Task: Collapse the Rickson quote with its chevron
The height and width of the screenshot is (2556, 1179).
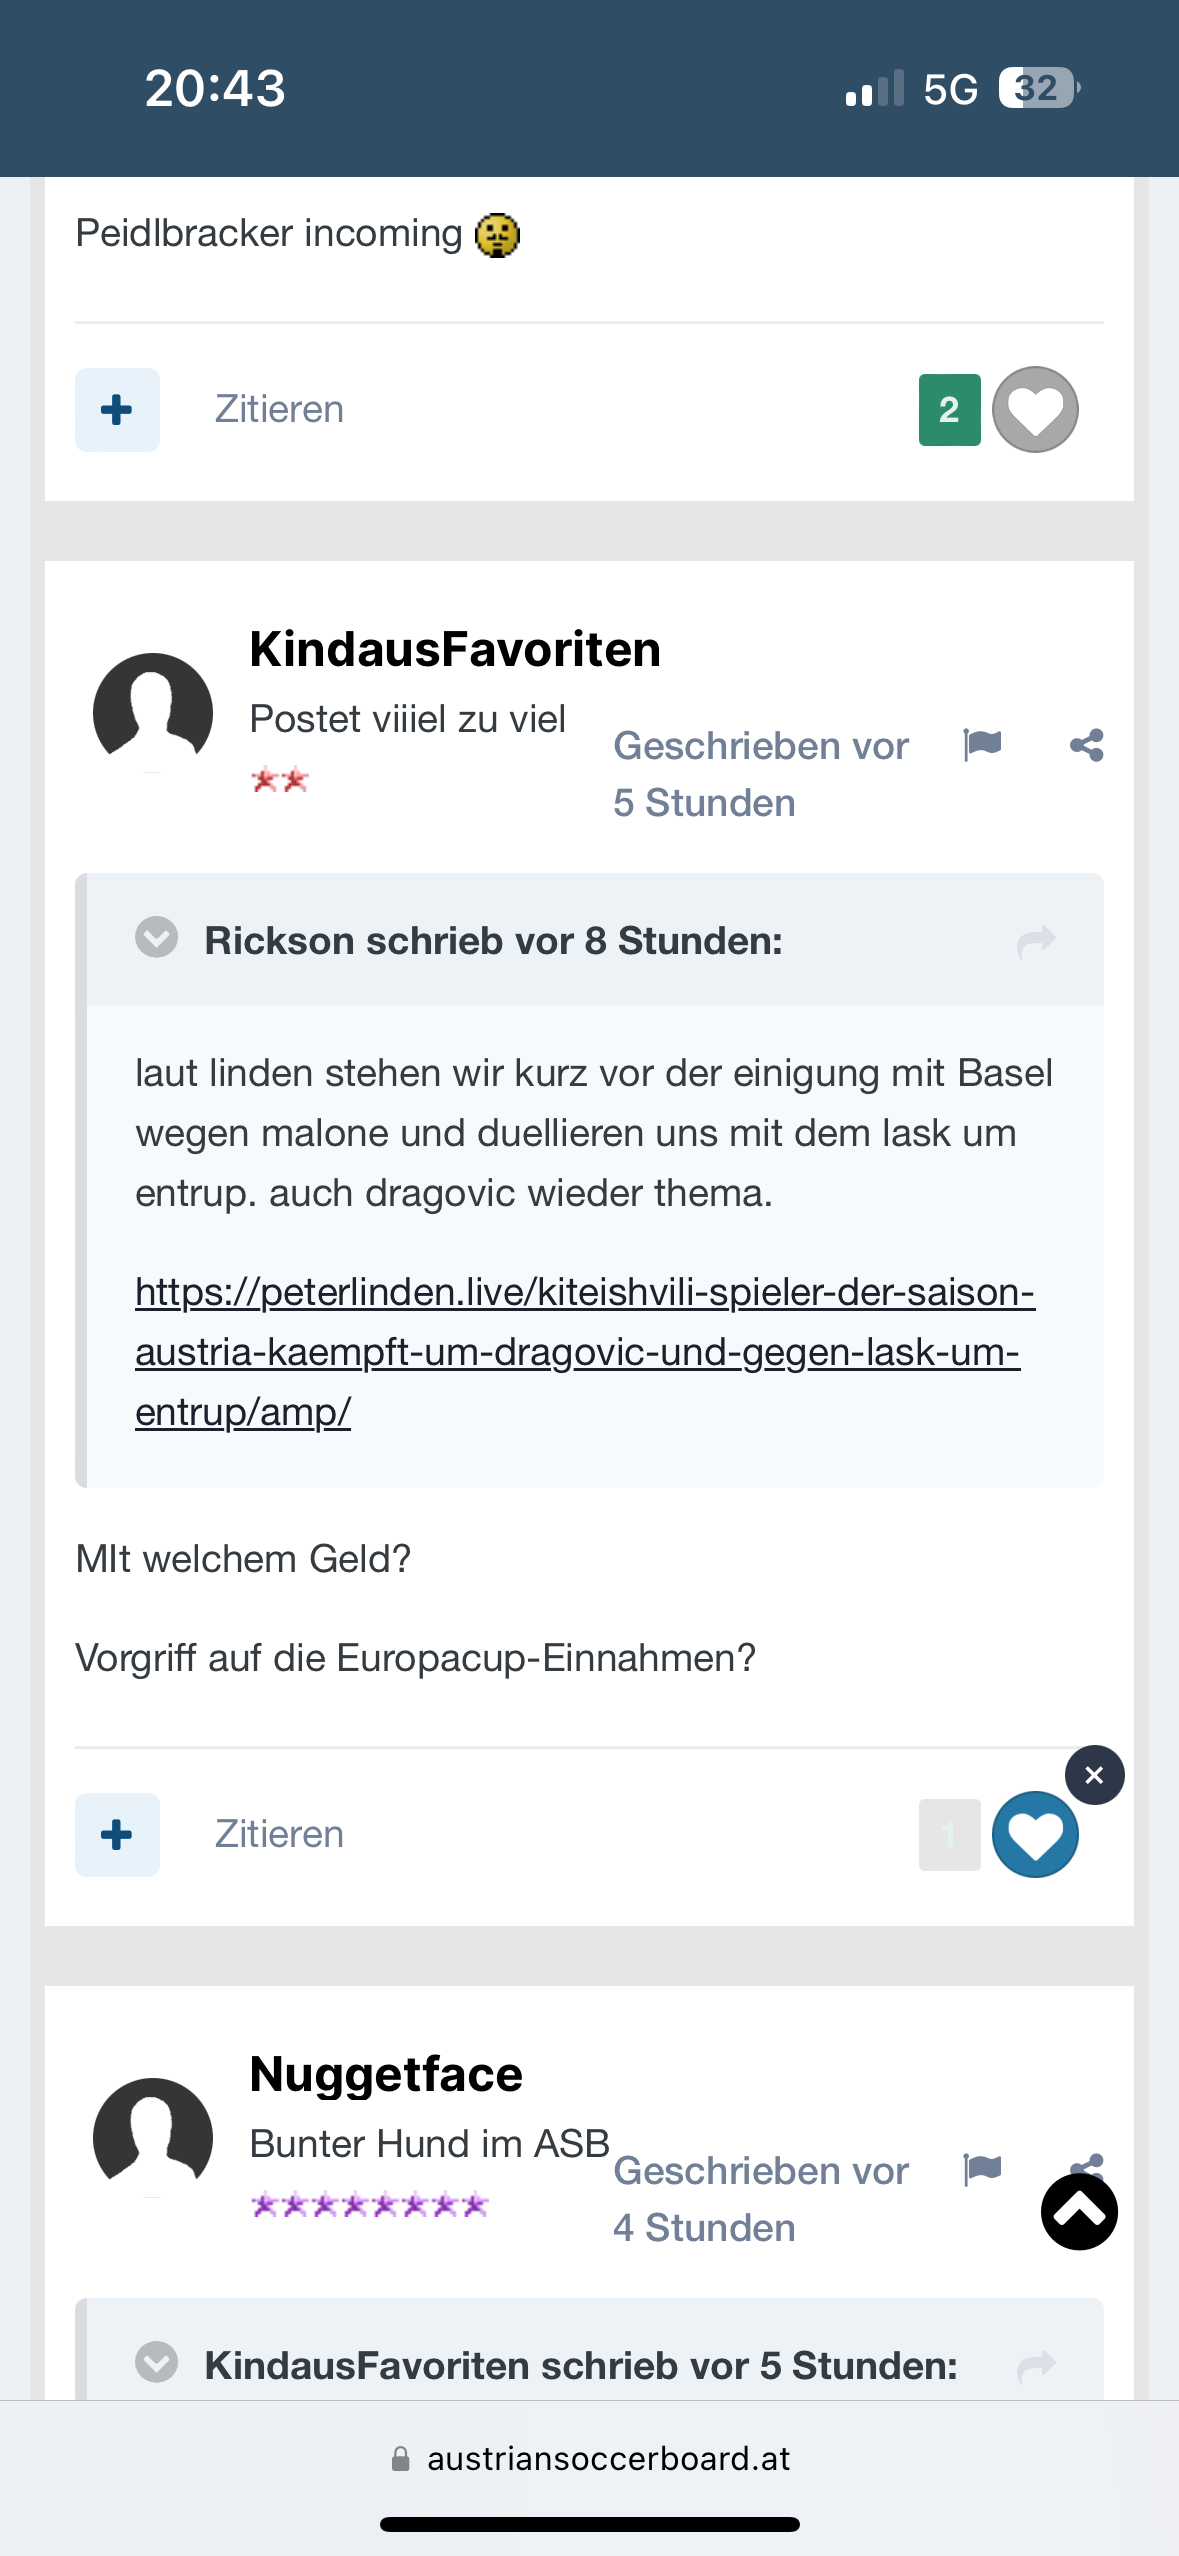Action: 156,938
